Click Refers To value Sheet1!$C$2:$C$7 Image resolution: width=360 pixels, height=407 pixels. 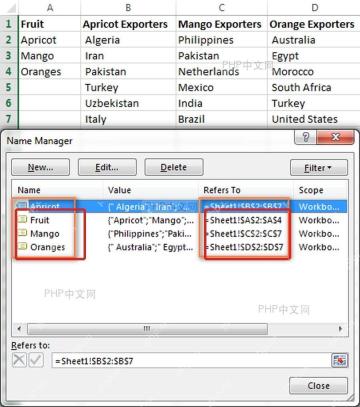(x=244, y=234)
